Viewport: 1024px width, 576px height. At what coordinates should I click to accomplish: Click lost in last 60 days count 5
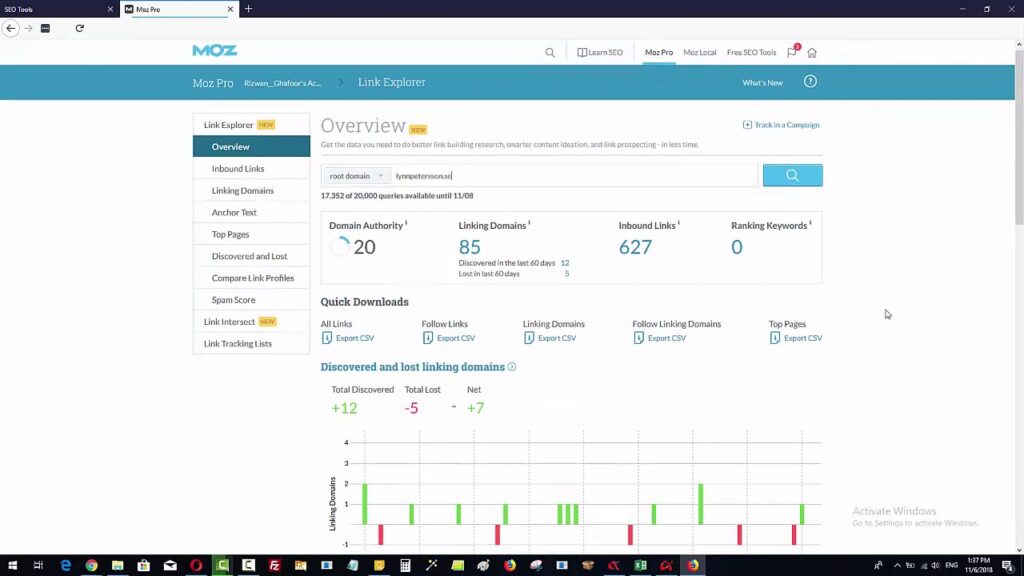click(x=567, y=274)
